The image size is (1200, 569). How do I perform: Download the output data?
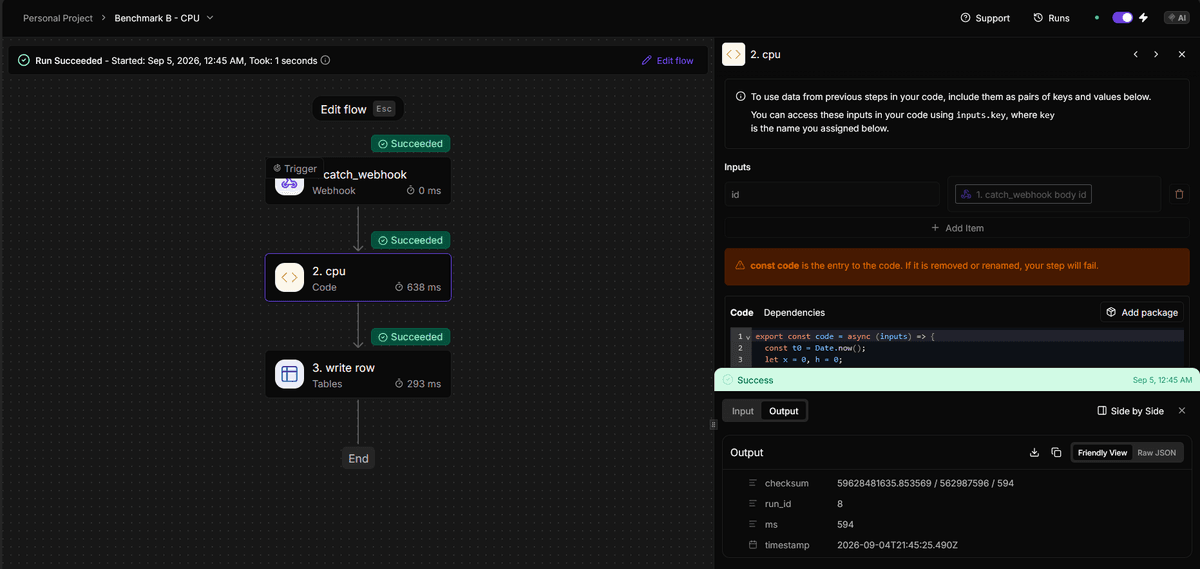[x=1034, y=453]
